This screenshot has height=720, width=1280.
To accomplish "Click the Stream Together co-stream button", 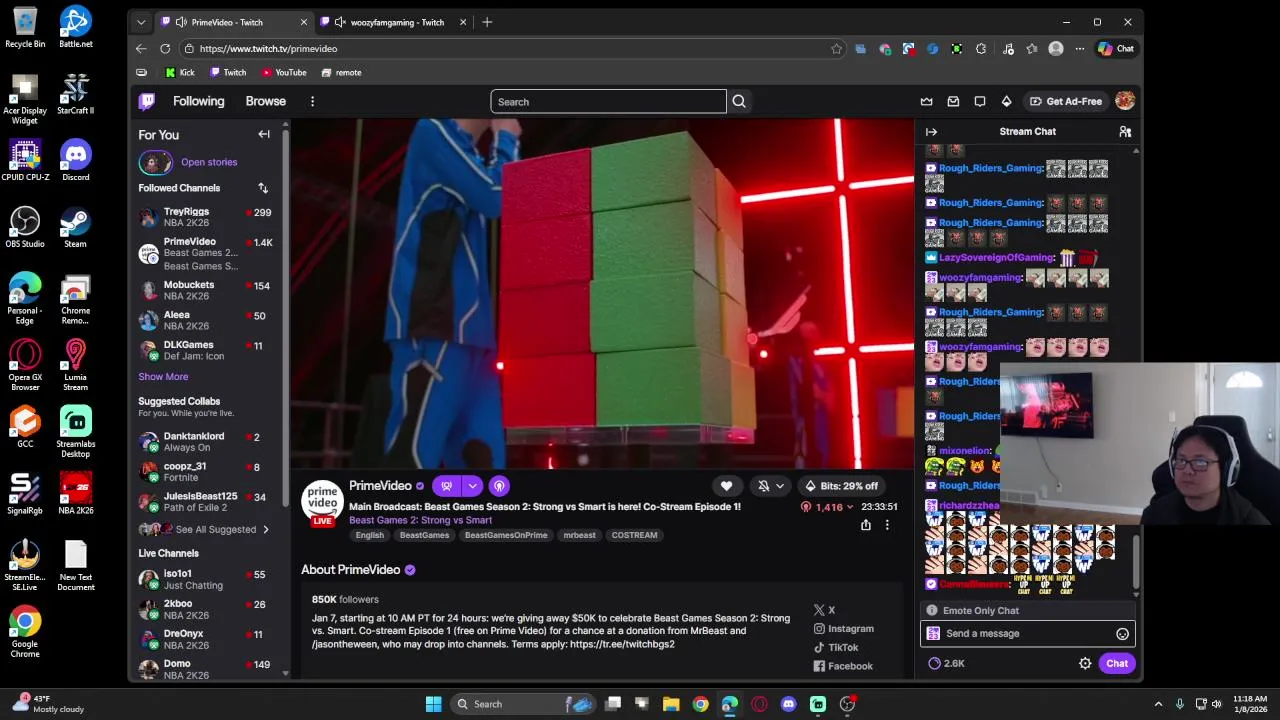I will coord(447,486).
